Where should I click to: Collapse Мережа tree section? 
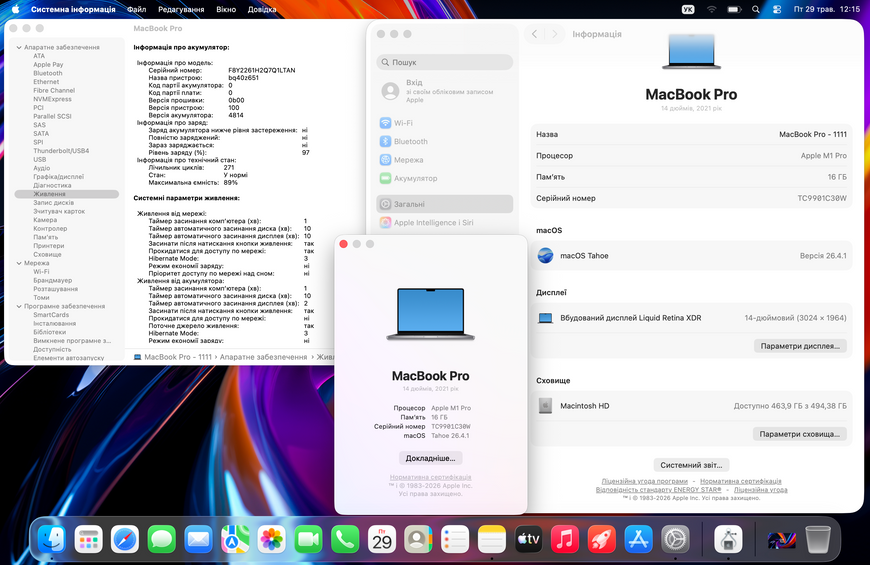click(x=19, y=263)
